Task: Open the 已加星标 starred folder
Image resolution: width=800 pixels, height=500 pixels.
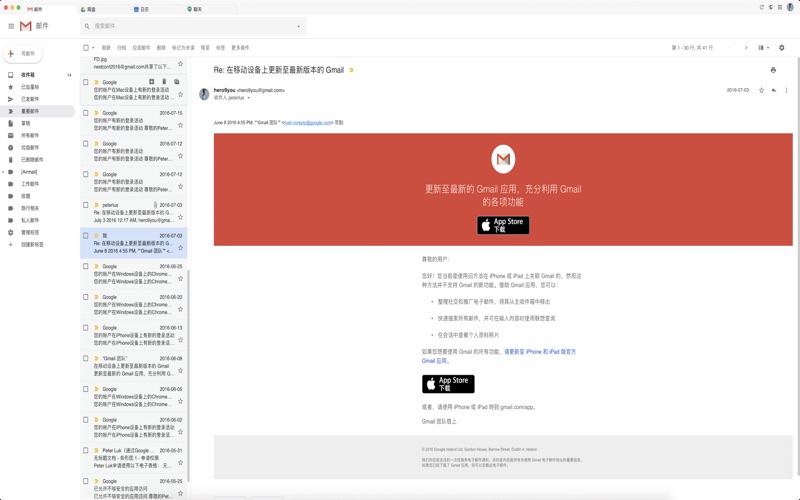Action: tap(30, 87)
